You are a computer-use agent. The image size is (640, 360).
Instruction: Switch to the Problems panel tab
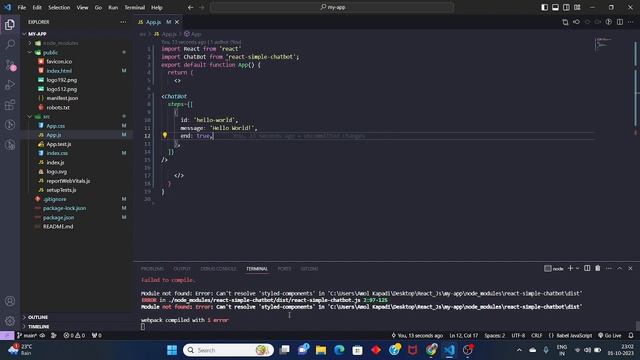tap(152, 269)
